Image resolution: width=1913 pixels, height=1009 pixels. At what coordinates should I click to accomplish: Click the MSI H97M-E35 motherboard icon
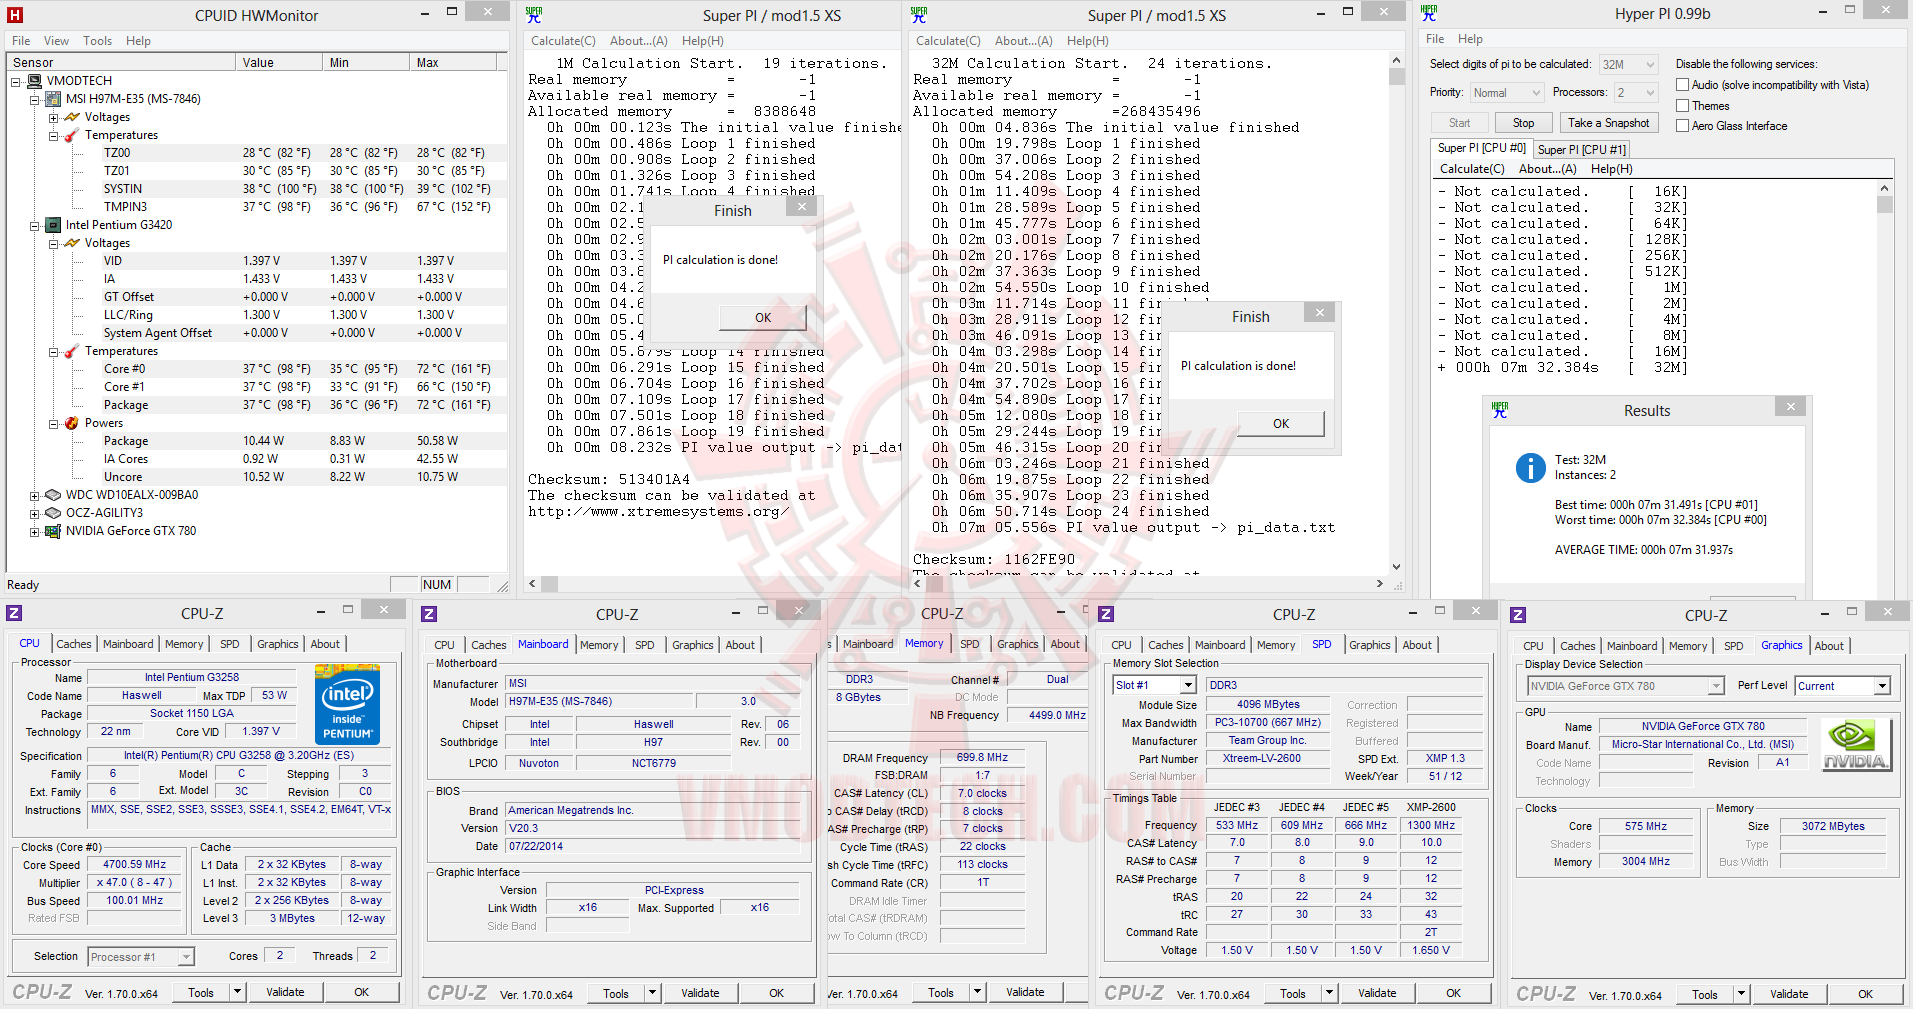(54, 99)
